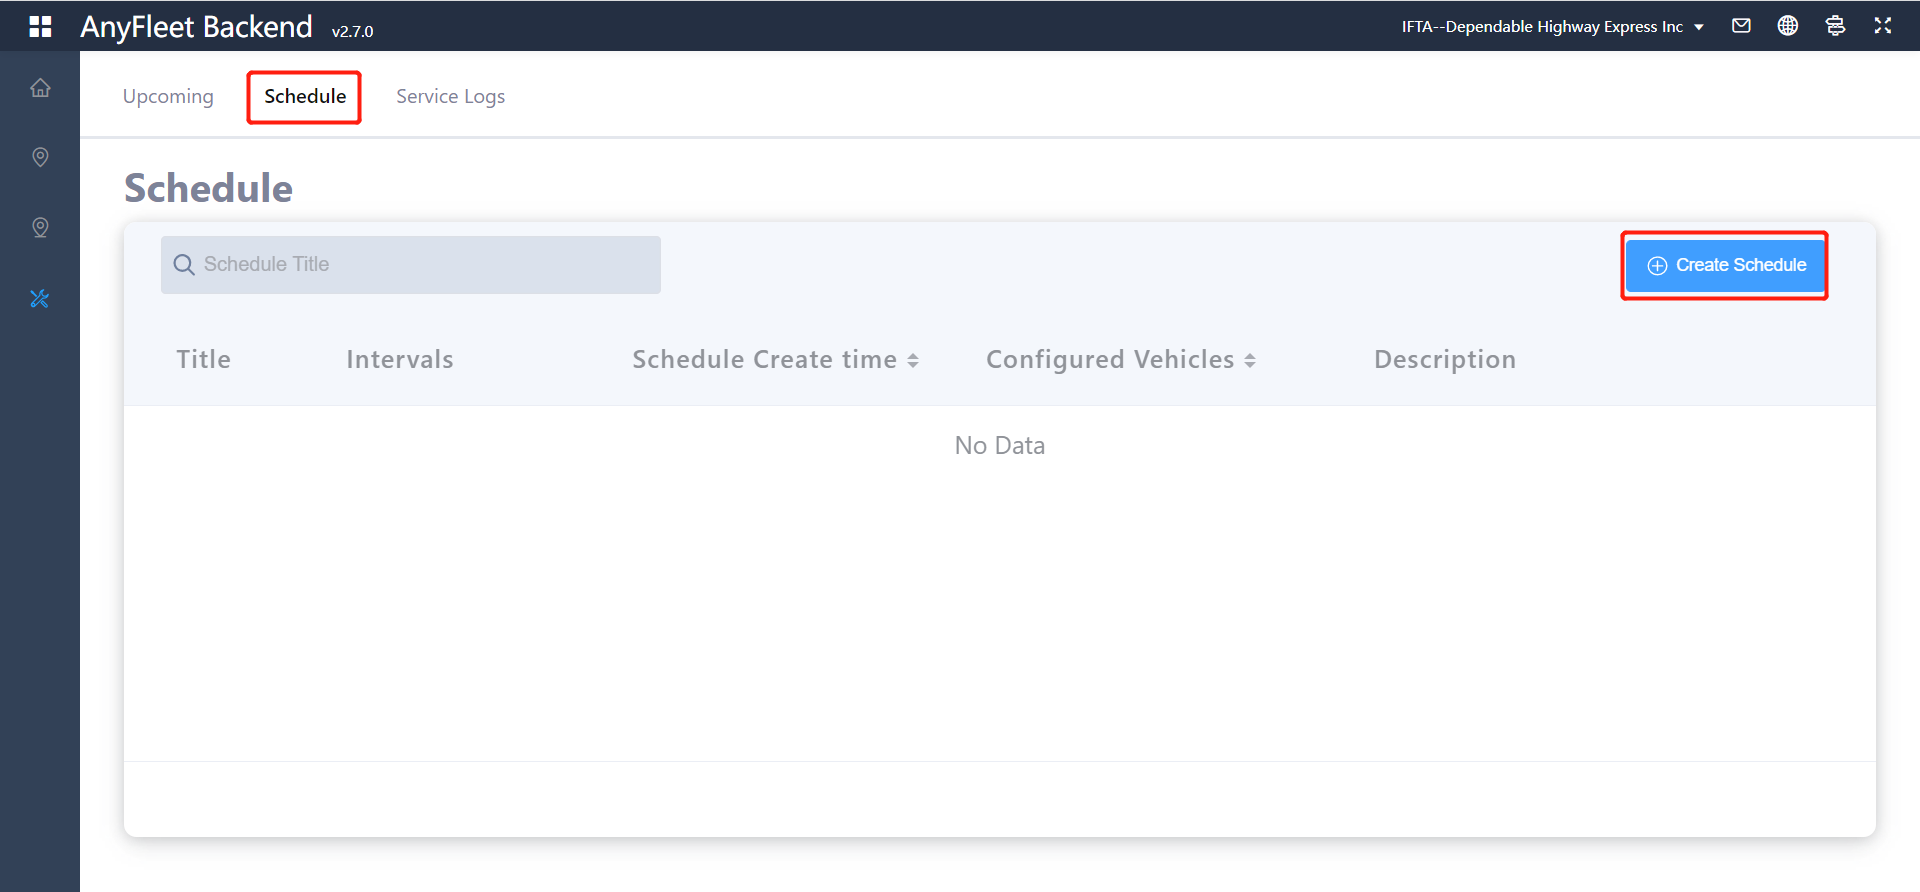
Task: Open the underlined map pin sidebar icon
Action: pyautogui.click(x=40, y=228)
